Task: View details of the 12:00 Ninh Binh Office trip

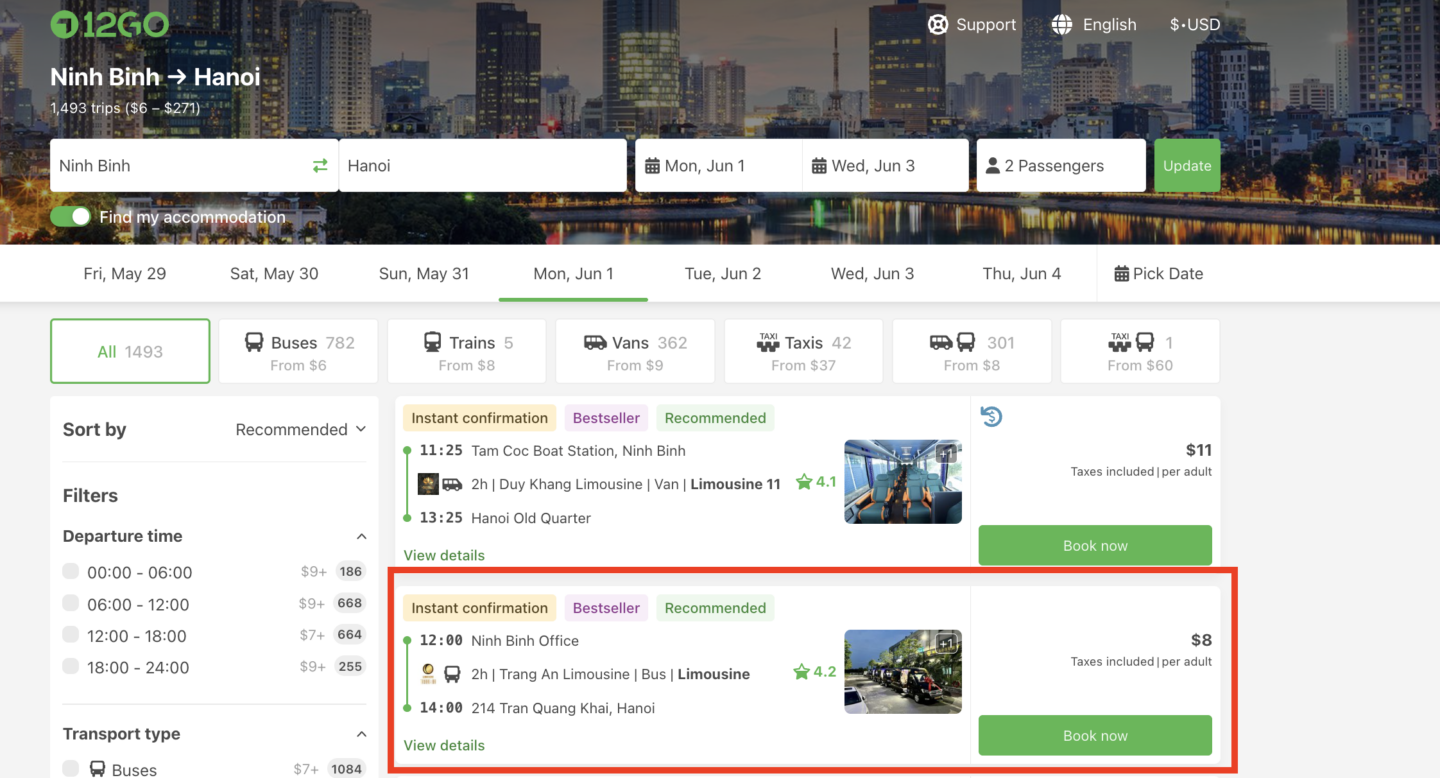Action: (x=444, y=746)
